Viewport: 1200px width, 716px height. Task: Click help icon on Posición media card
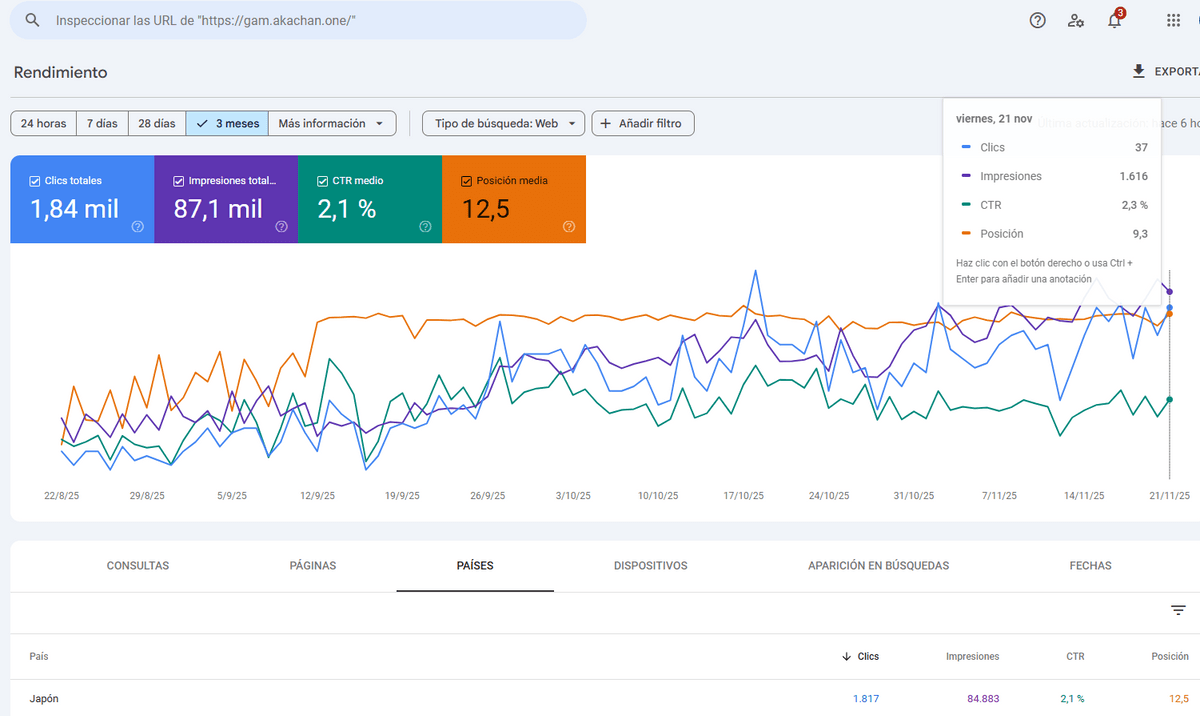tap(569, 227)
